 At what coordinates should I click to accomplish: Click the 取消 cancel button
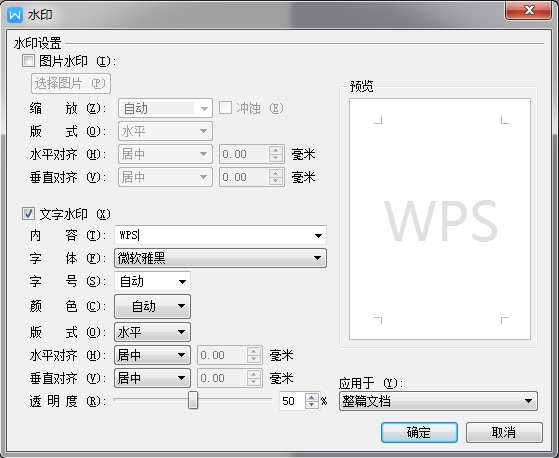[x=504, y=433]
